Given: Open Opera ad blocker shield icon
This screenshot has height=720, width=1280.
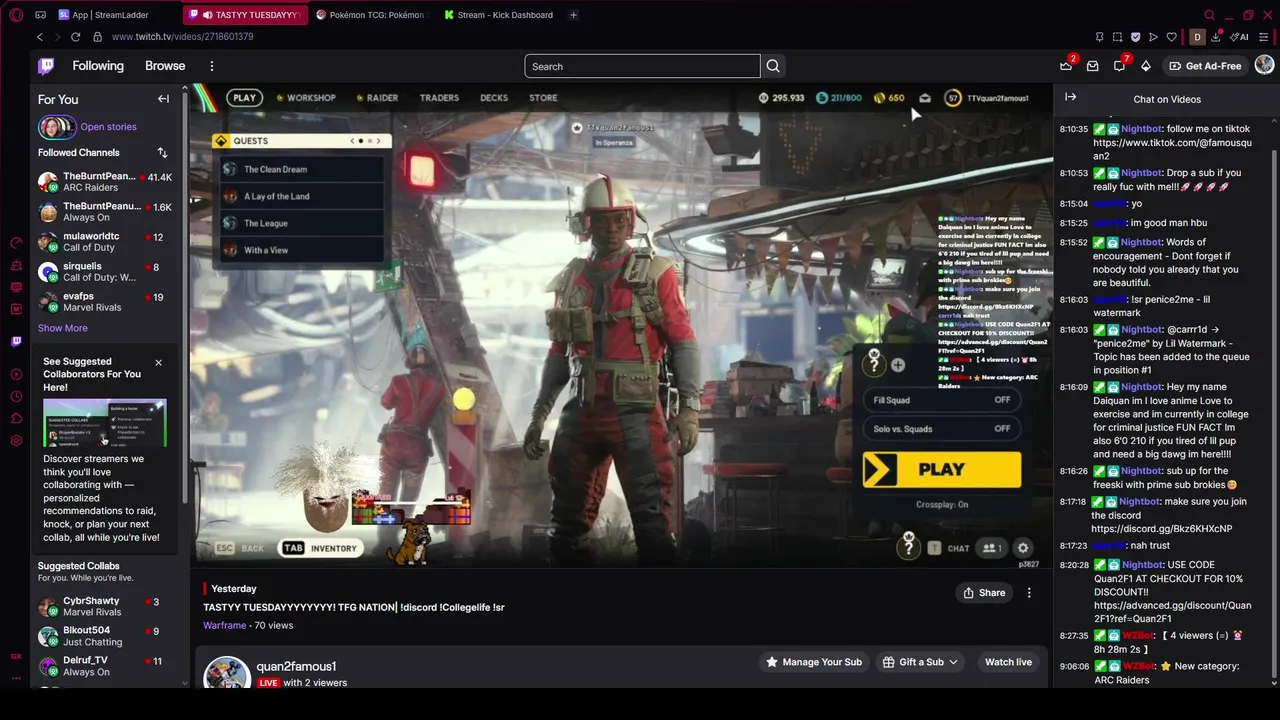Looking at the screenshot, I should 1135,37.
